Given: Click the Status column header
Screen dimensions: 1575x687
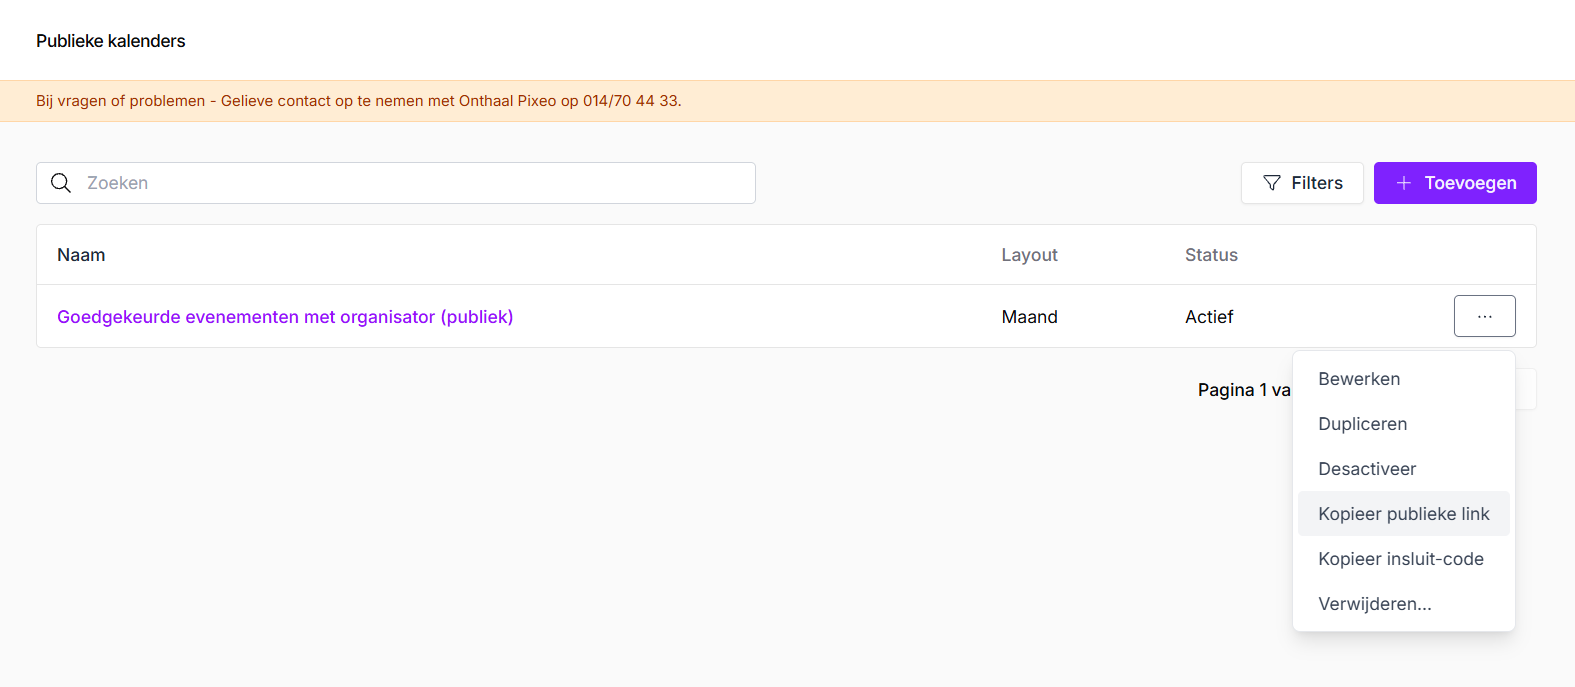Looking at the screenshot, I should tap(1211, 255).
